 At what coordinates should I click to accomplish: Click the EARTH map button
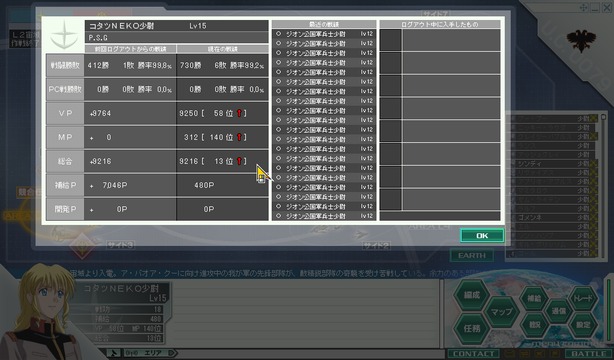(471, 256)
